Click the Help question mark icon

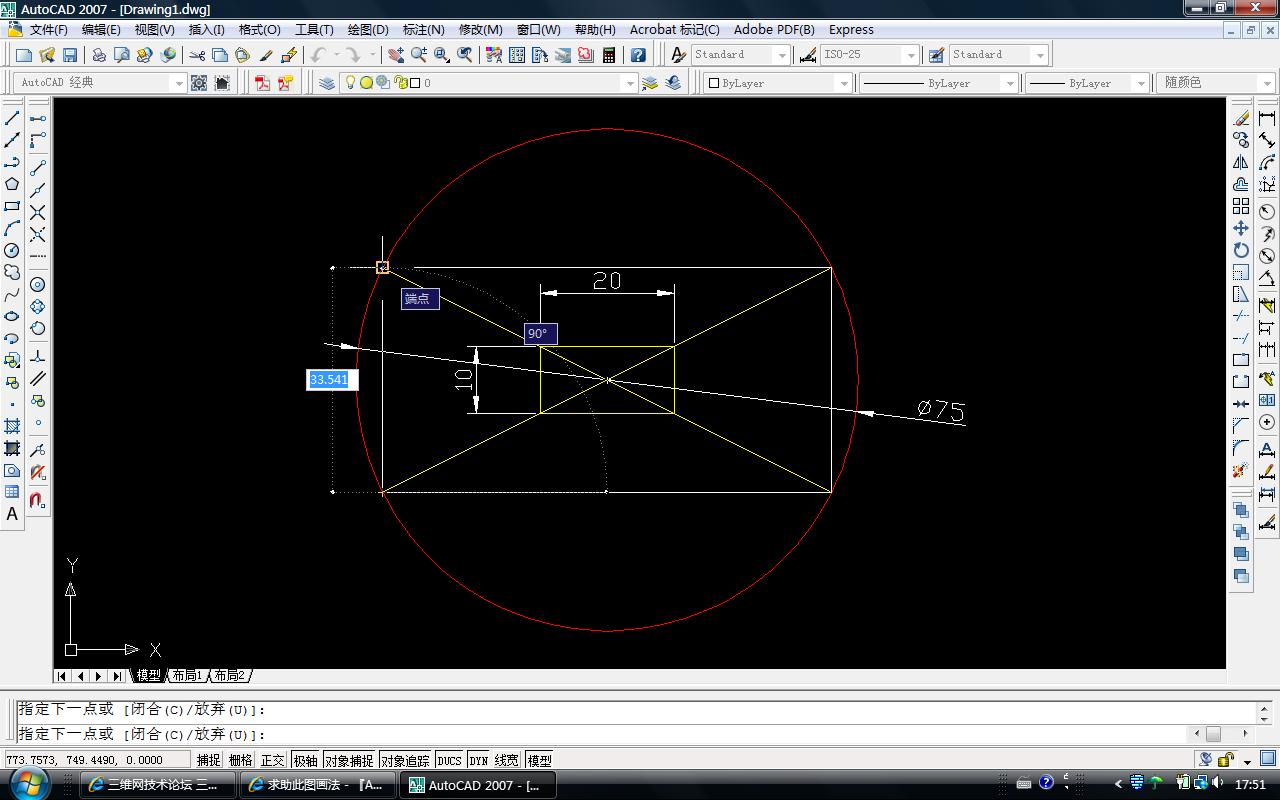638,55
